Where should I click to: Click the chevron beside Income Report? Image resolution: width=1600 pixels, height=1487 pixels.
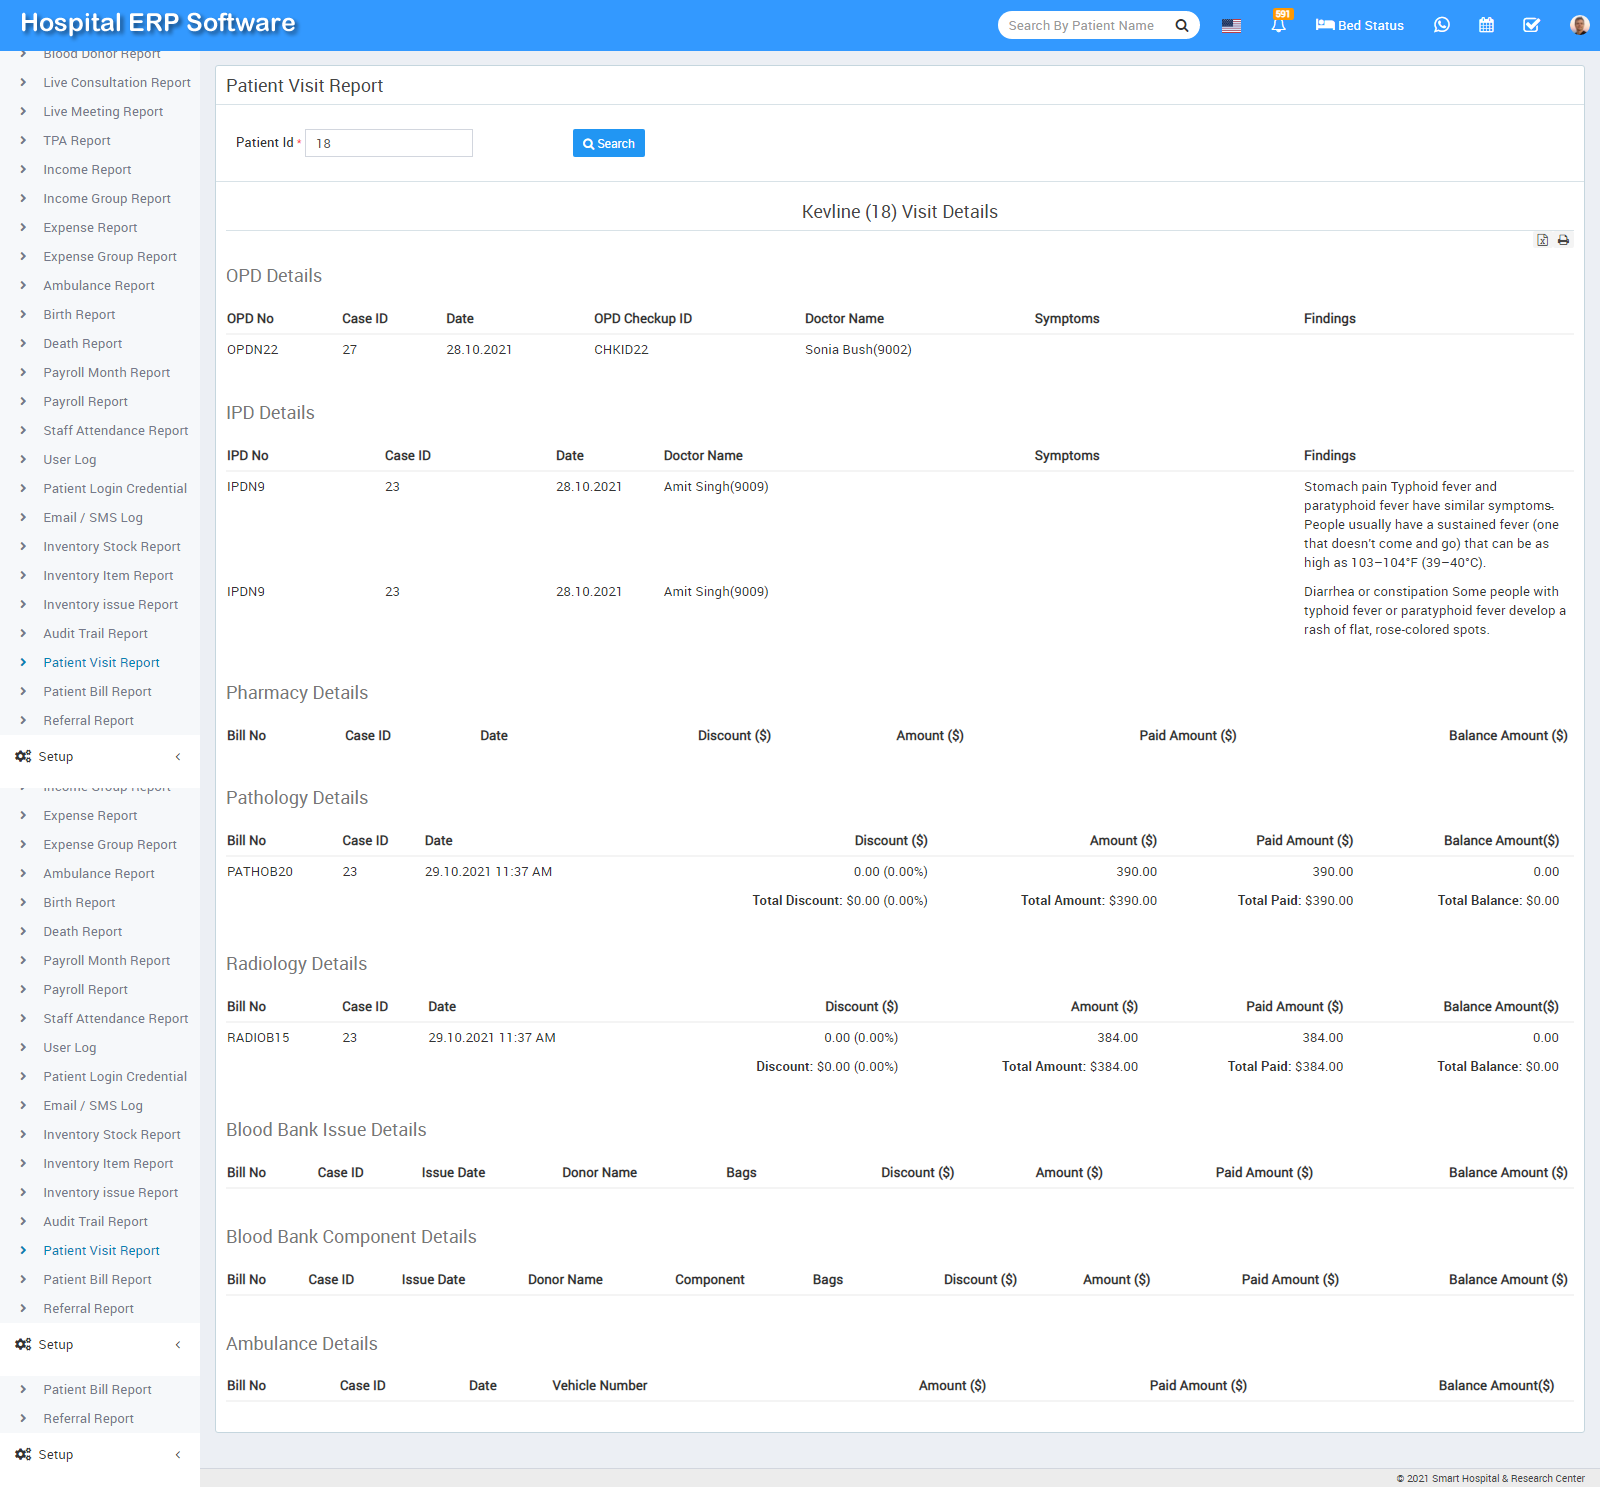click(x=23, y=170)
